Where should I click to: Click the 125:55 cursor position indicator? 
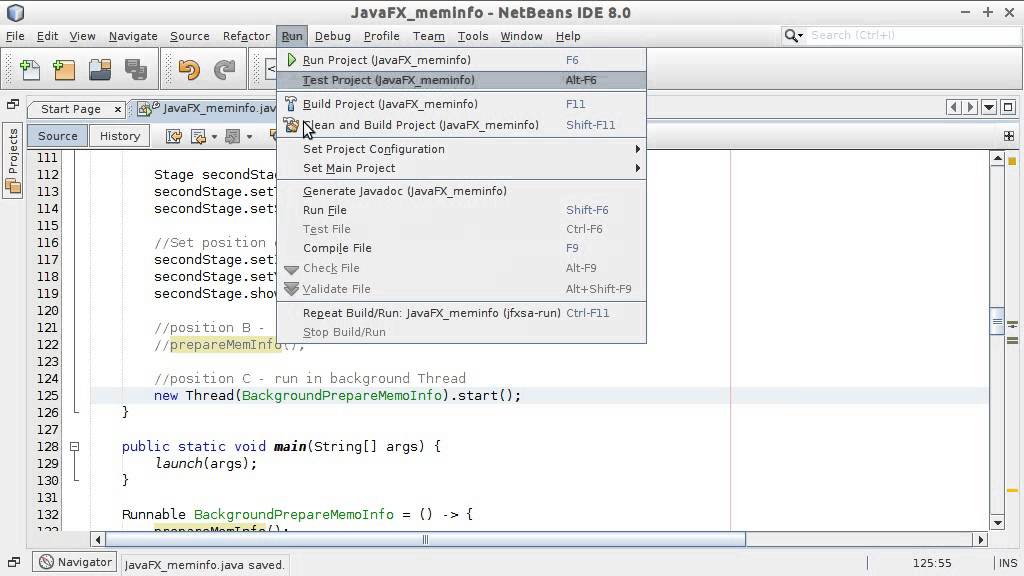[932, 563]
